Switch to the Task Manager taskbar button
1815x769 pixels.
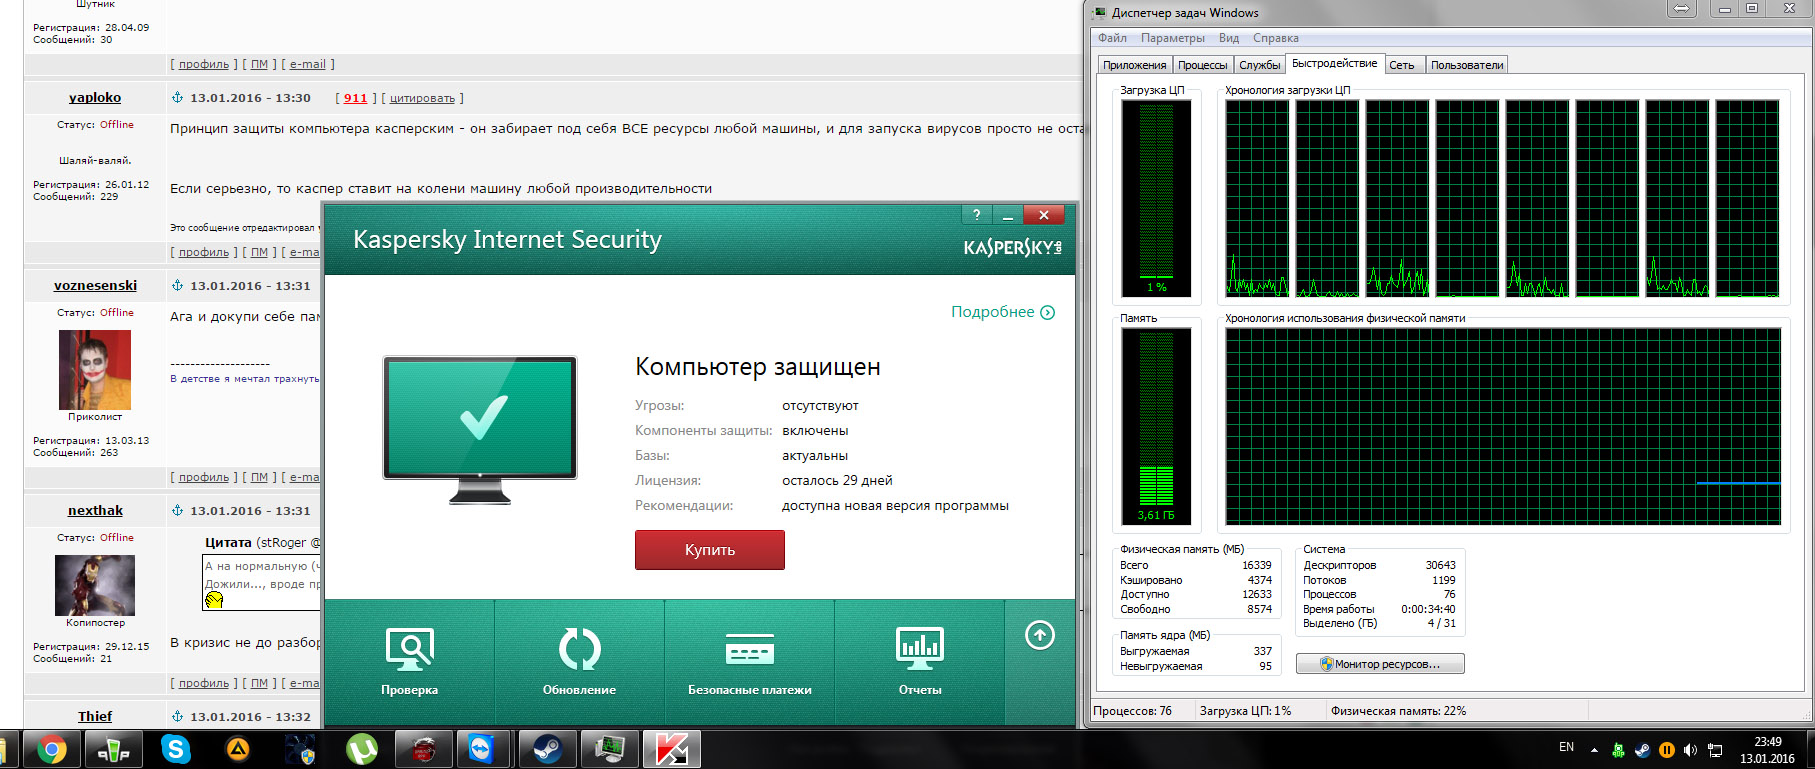609,749
